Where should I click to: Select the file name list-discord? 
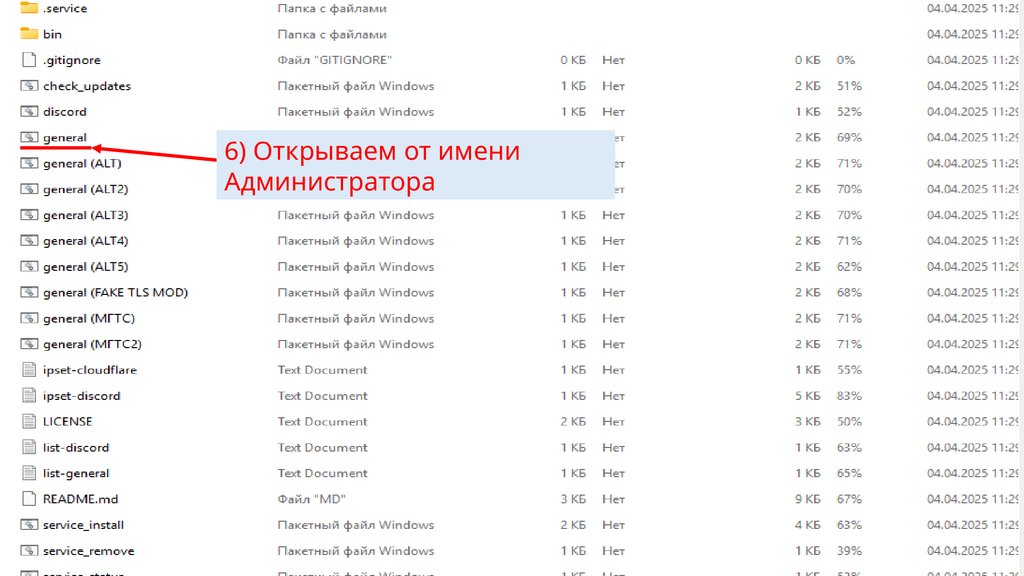76,447
